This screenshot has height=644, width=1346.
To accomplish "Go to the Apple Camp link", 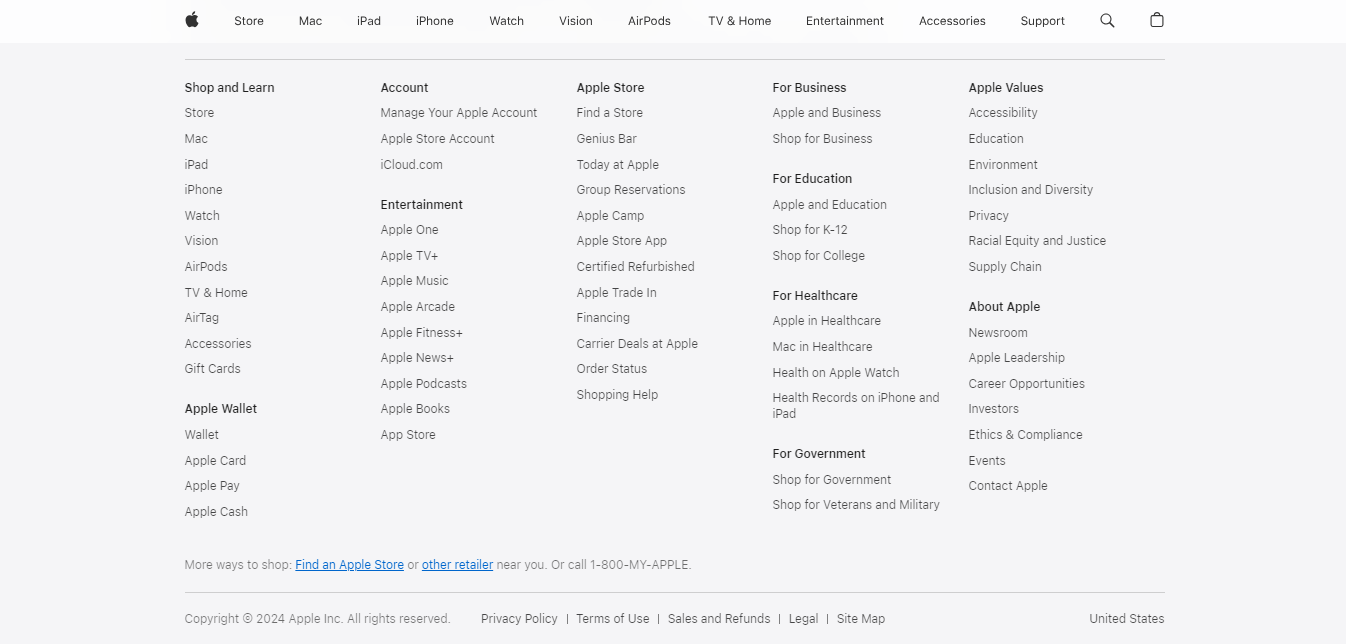I will (610, 216).
